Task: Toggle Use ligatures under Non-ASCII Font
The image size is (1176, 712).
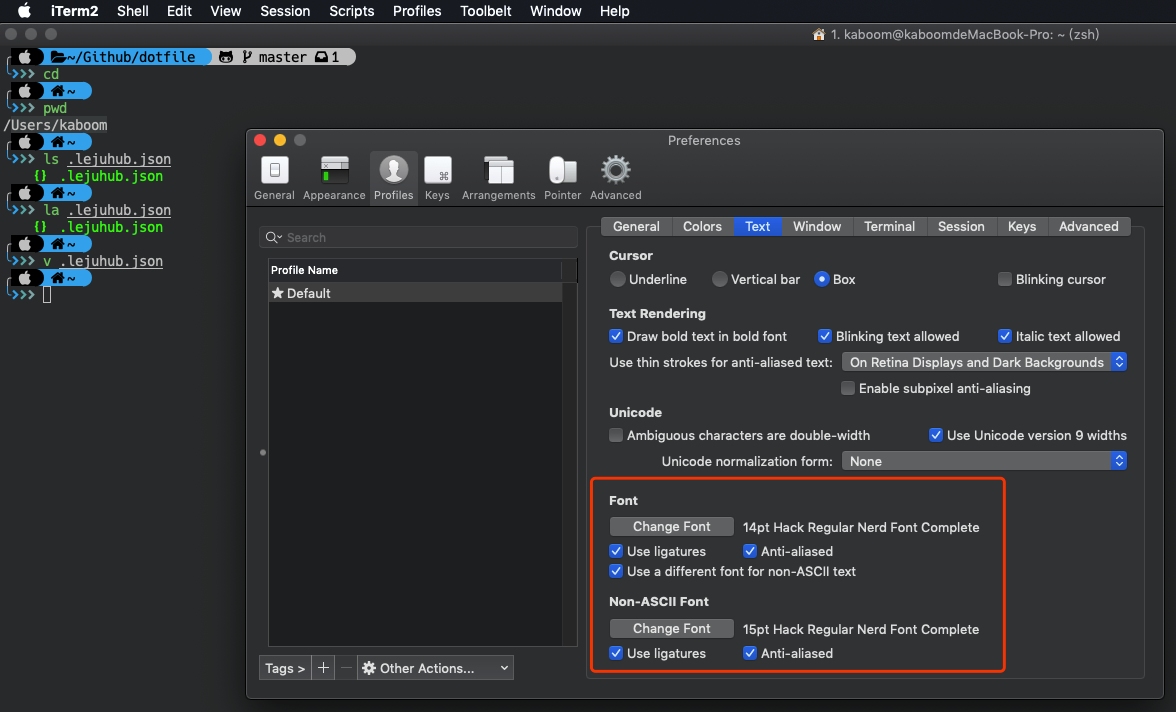Action: coord(616,653)
